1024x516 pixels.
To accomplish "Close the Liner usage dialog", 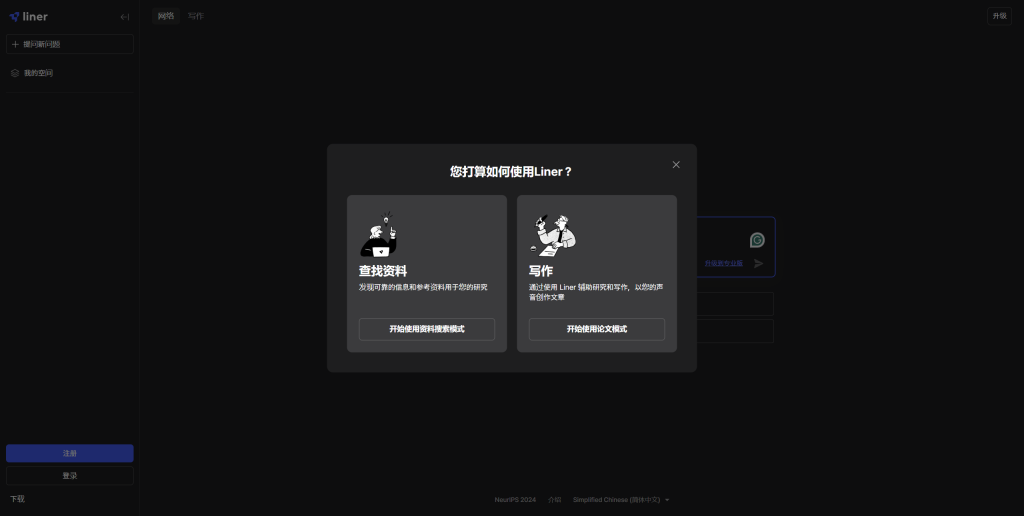I will (676, 165).
